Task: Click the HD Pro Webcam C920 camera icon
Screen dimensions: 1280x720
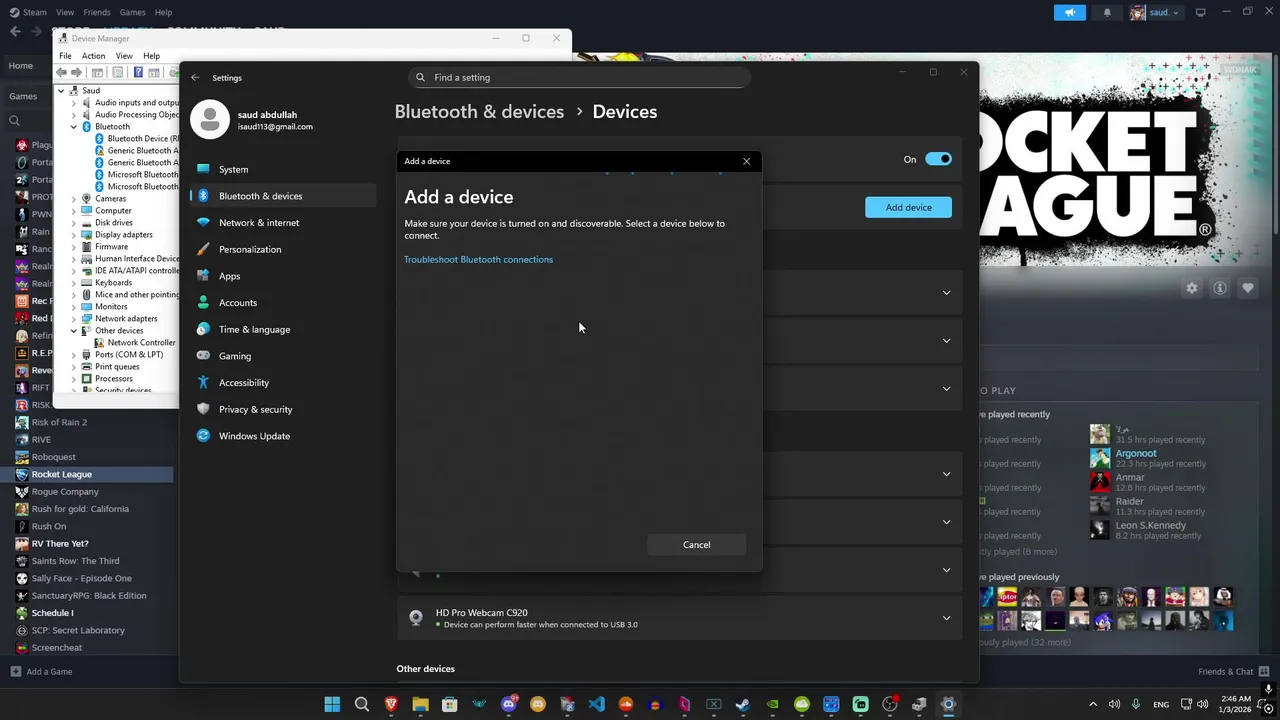Action: click(x=416, y=618)
